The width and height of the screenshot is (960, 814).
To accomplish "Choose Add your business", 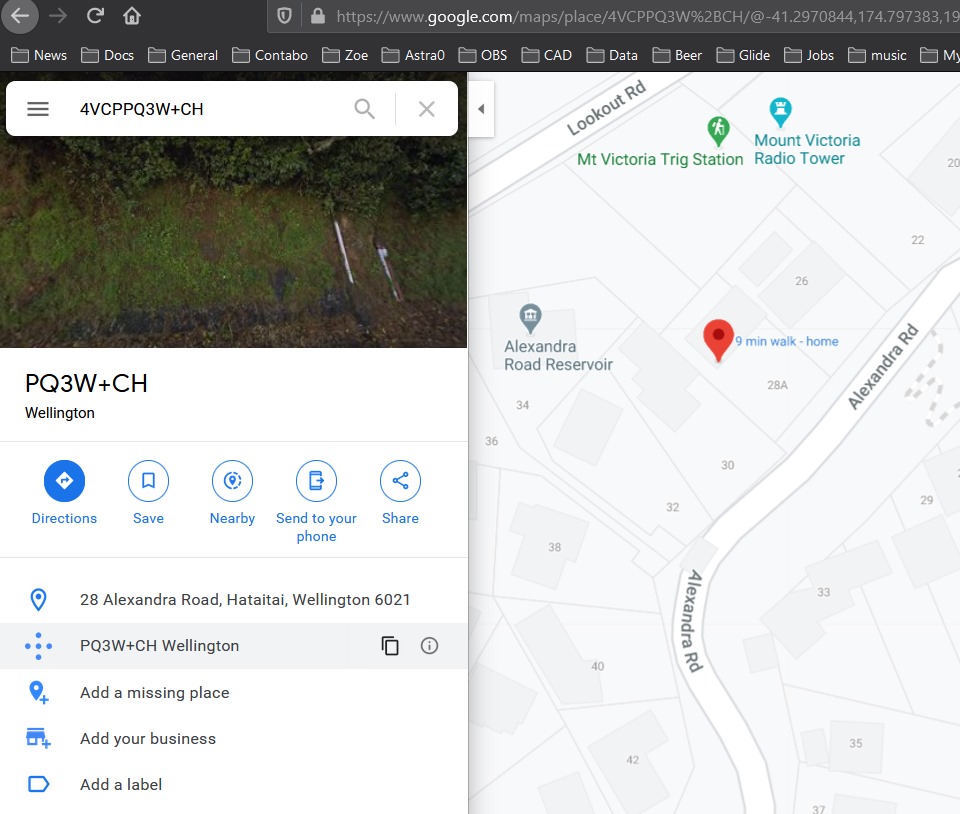I will click(147, 739).
